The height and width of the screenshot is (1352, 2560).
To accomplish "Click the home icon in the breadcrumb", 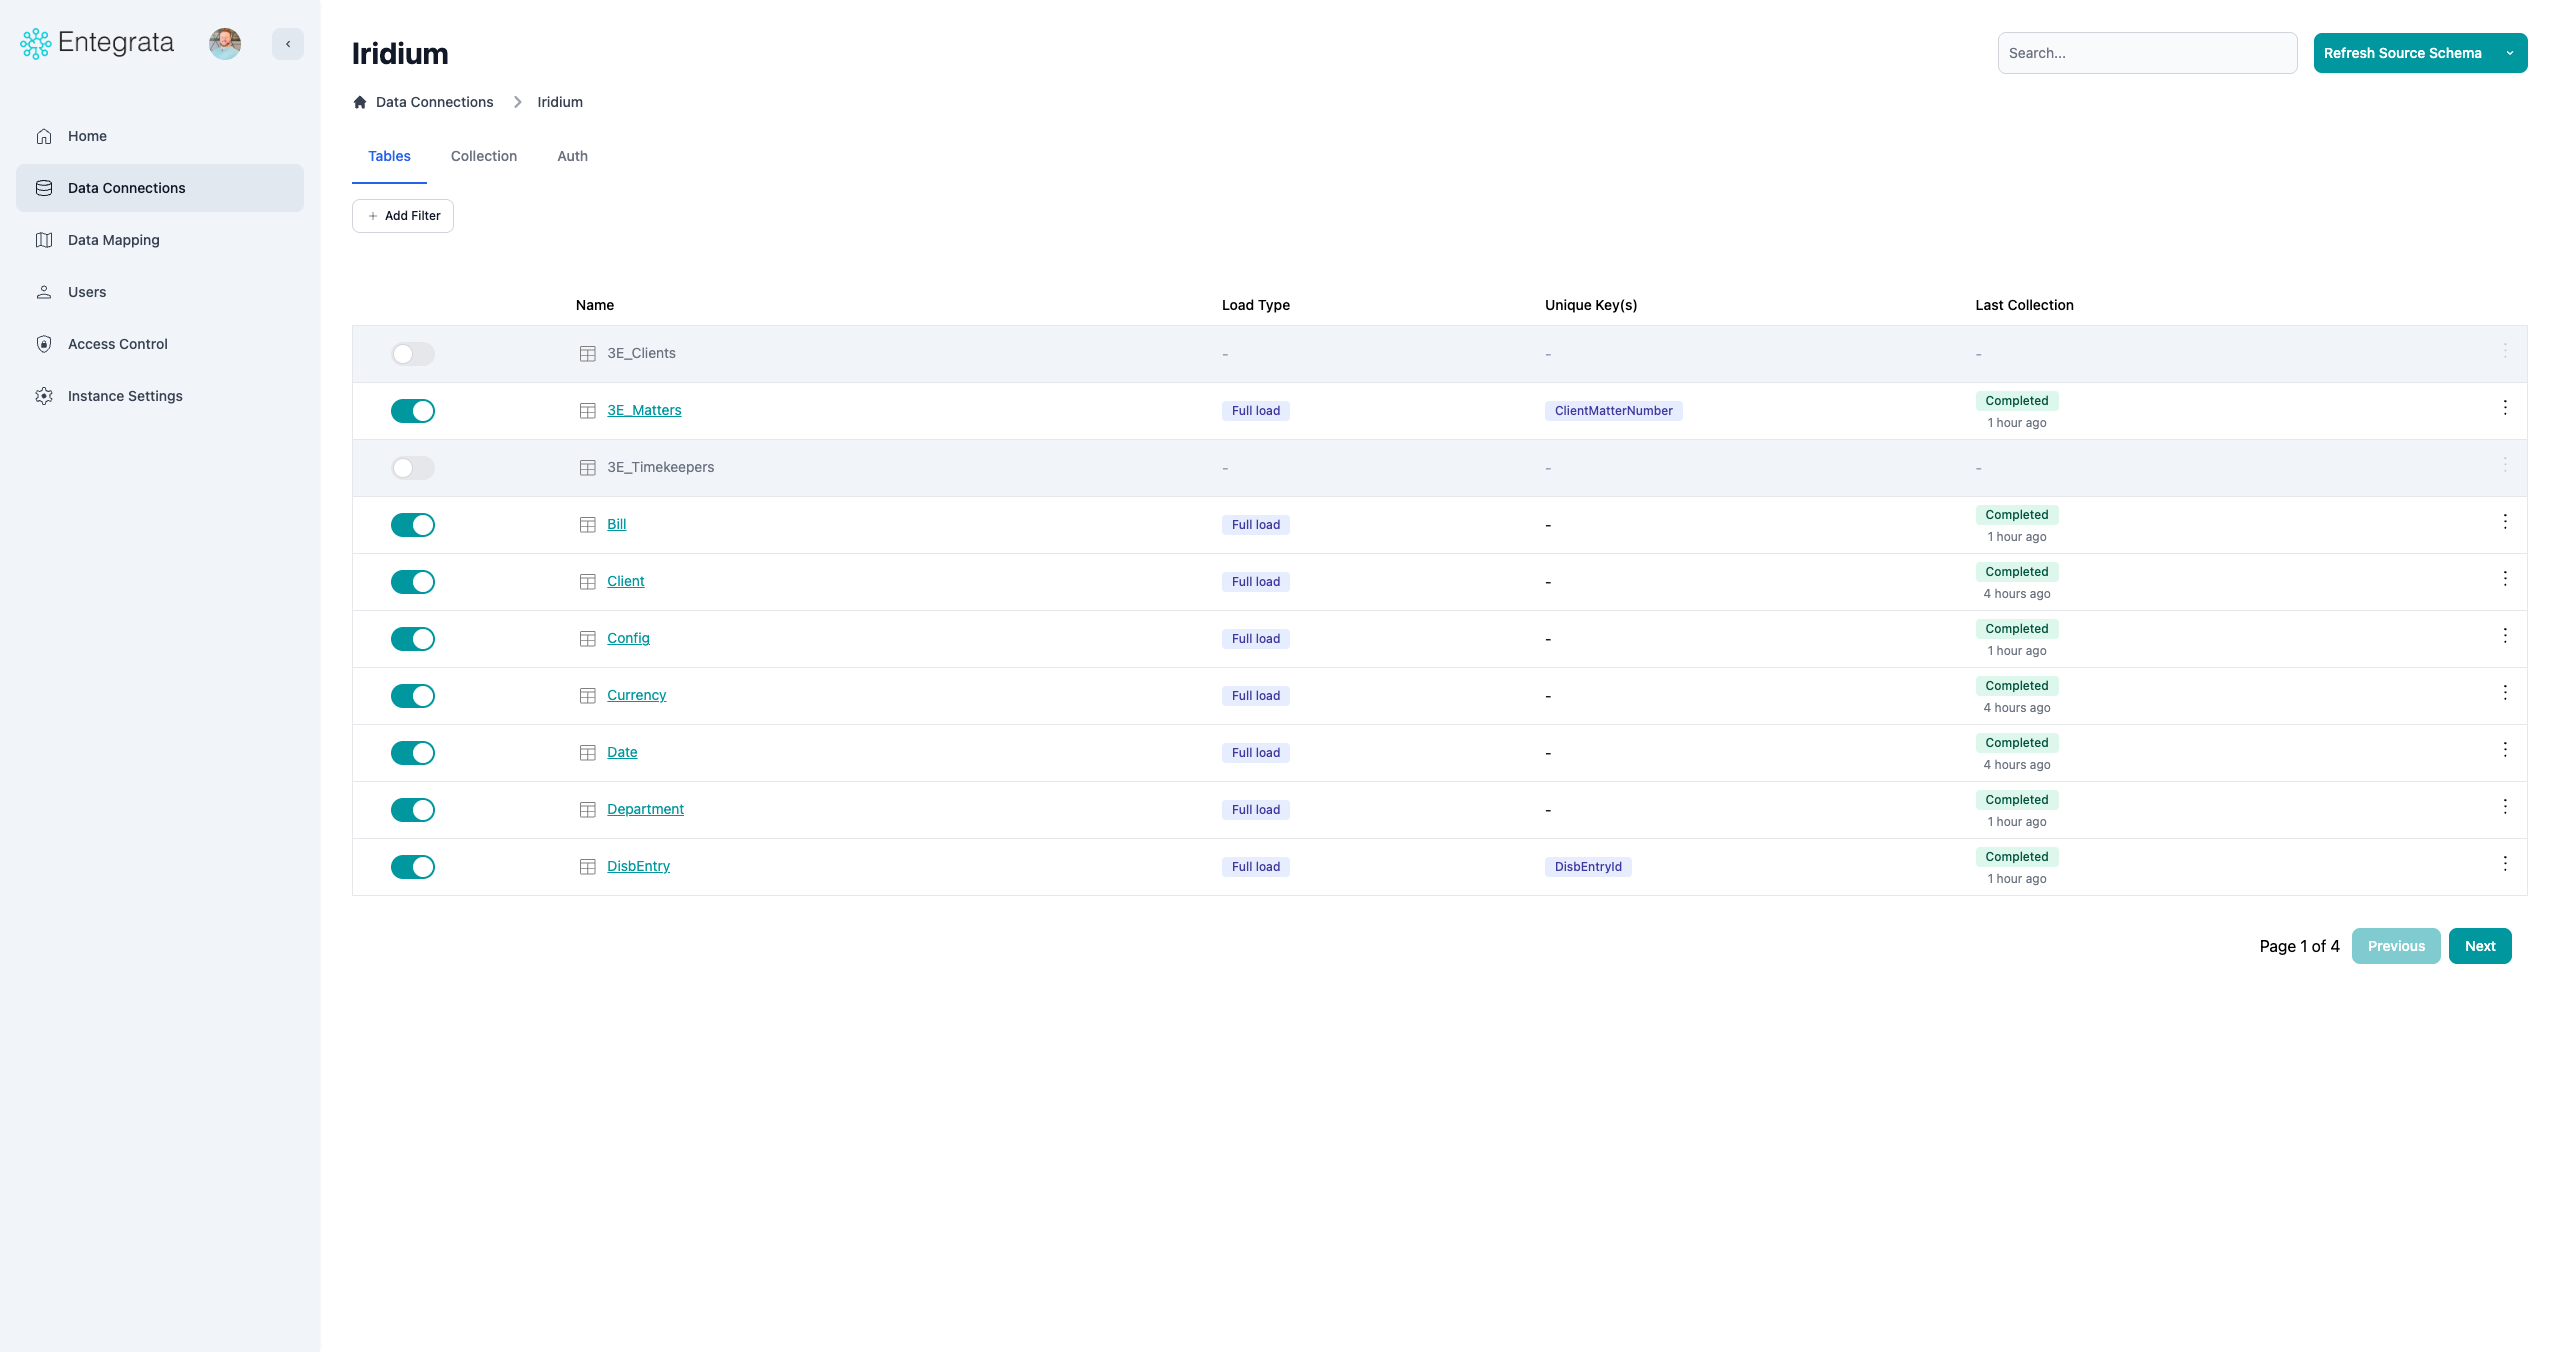I will coord(360,102).
